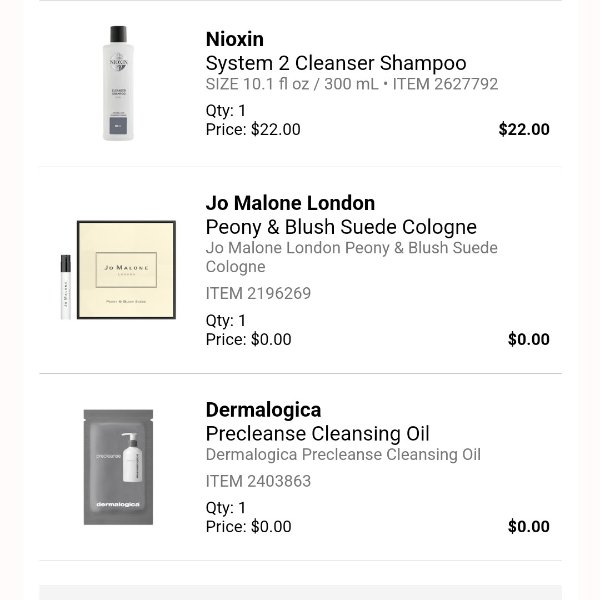
Task: Select ITEM 2403863 text
Action: pyautogui.click(x=258, y=481)
